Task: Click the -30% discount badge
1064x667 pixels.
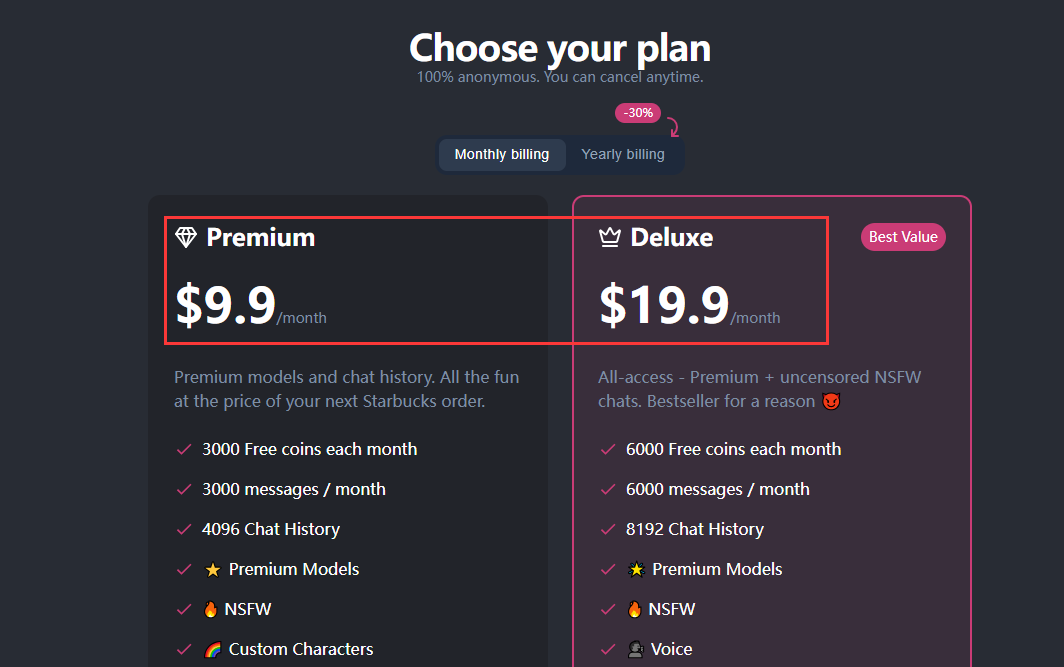Action: [638, 113]
